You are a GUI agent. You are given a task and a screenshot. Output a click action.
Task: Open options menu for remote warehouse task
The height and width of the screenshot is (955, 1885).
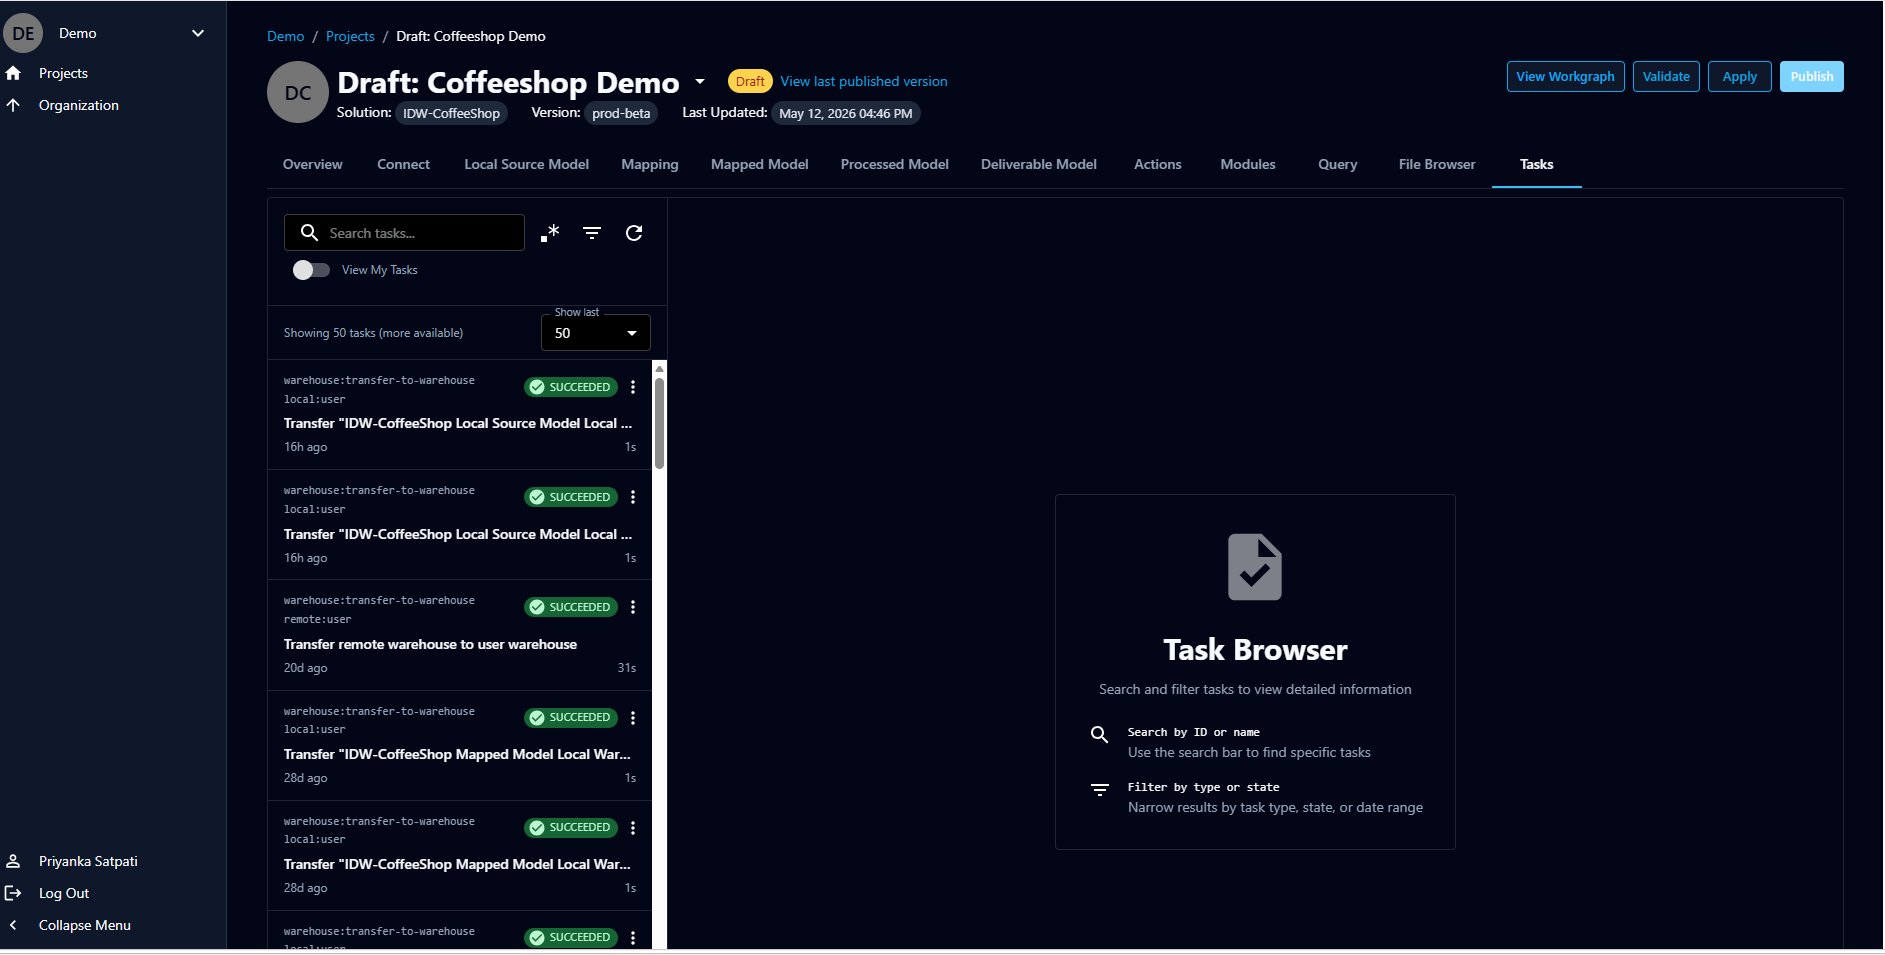coord(633,607)
